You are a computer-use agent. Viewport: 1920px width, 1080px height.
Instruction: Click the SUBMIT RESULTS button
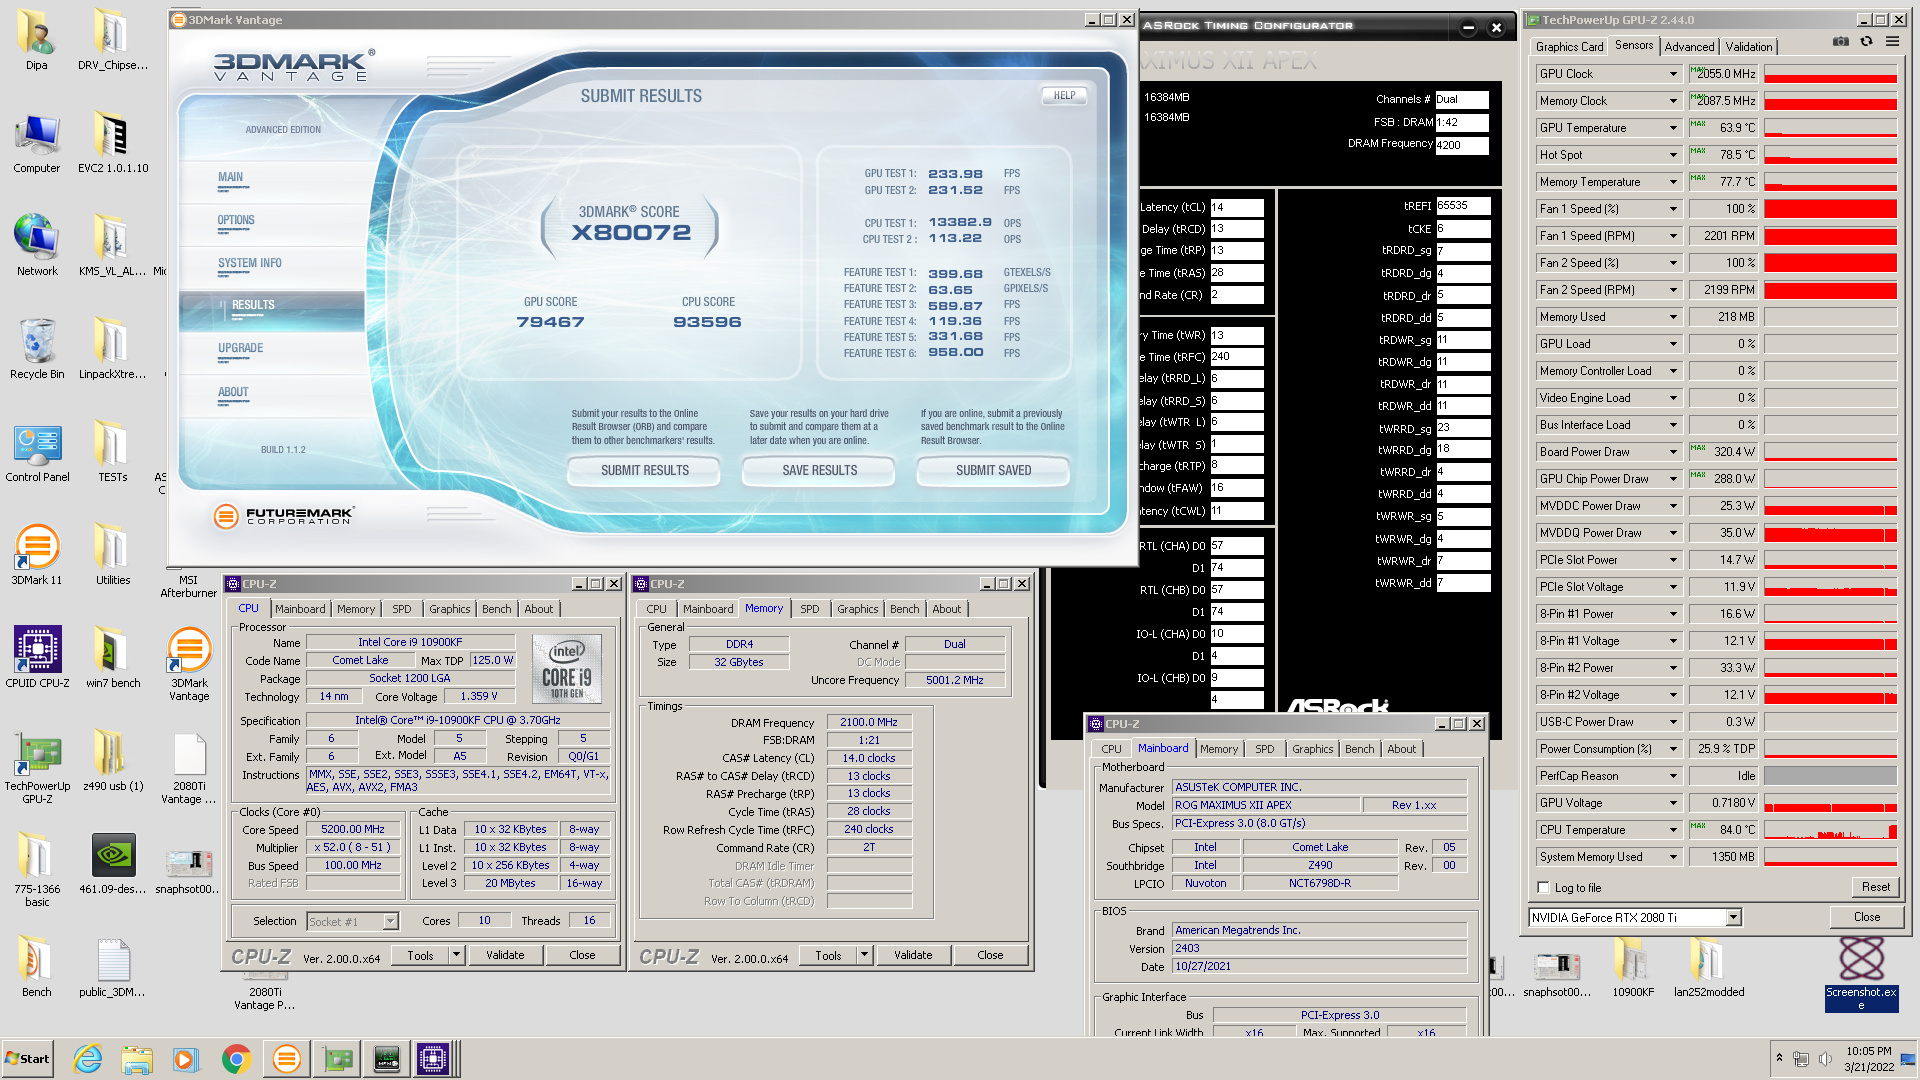[644, 471]
